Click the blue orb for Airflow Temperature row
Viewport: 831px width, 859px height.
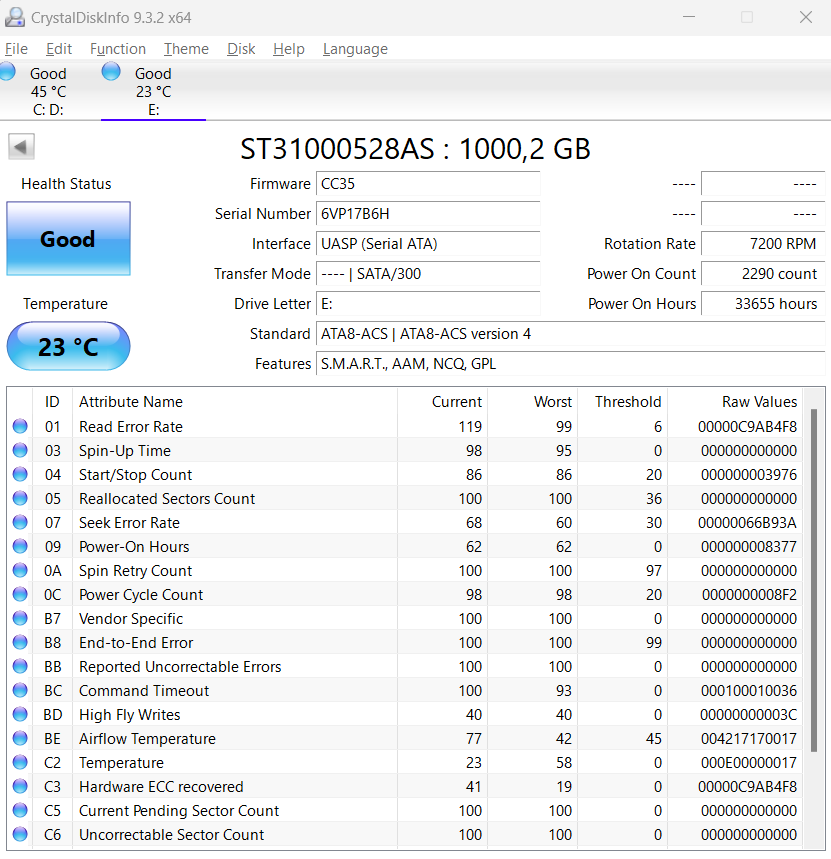point(20,739)
